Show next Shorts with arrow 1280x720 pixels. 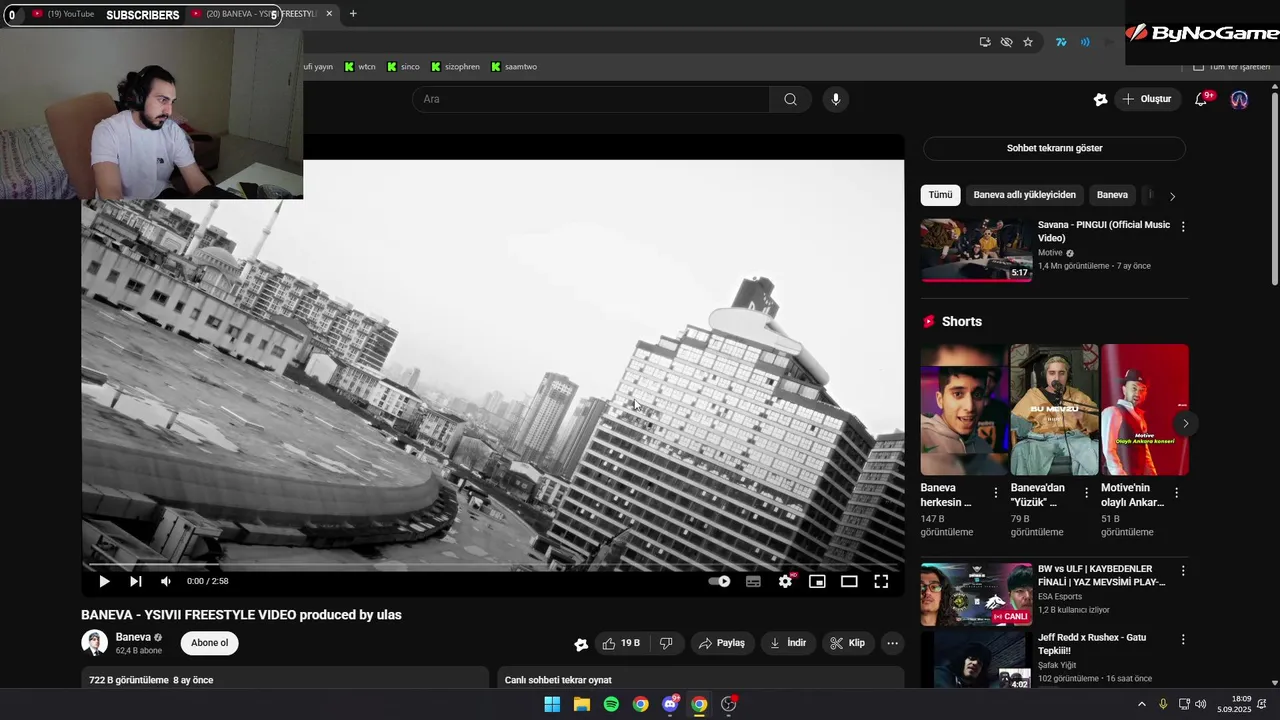coord(1185,423)
